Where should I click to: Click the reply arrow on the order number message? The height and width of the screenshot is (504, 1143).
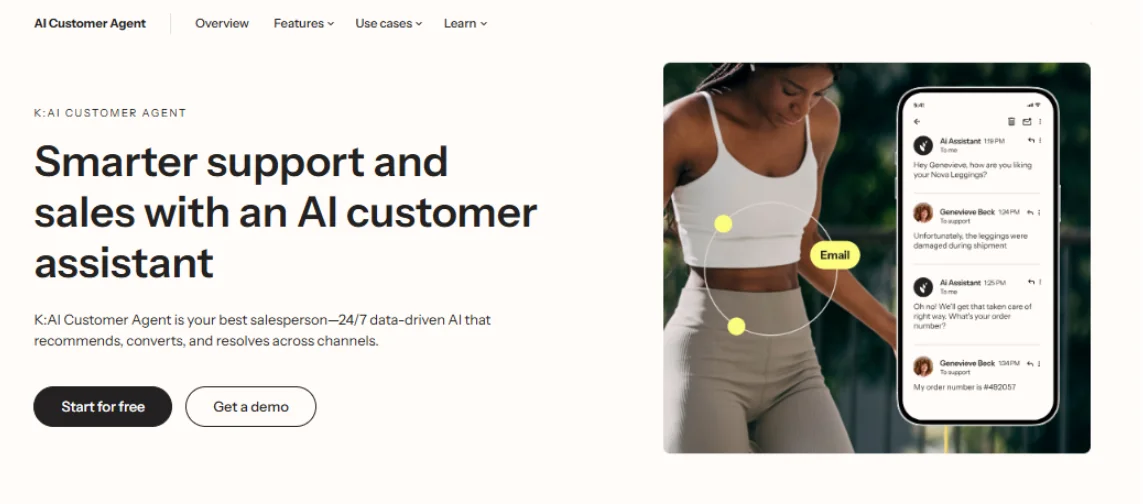tap(1031, 363)
